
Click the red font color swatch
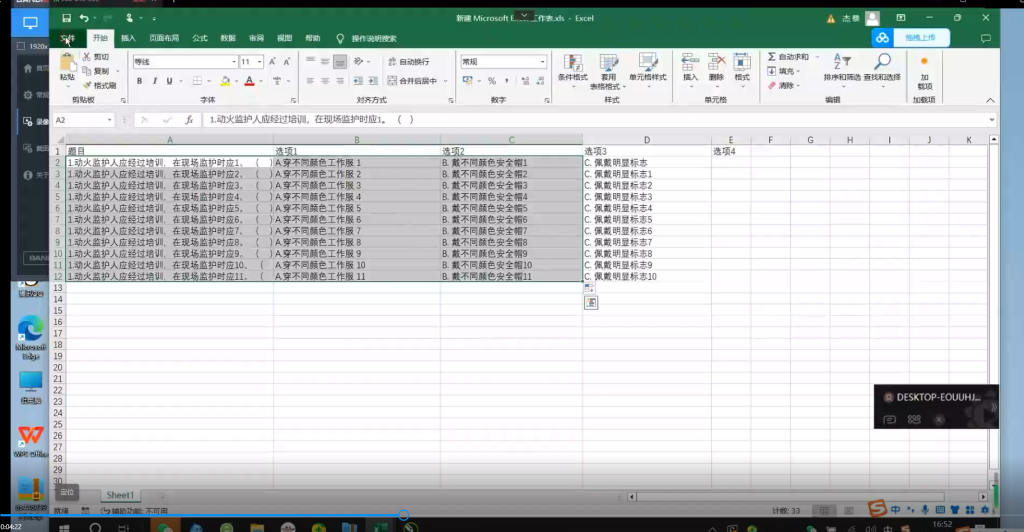(249, 81)
